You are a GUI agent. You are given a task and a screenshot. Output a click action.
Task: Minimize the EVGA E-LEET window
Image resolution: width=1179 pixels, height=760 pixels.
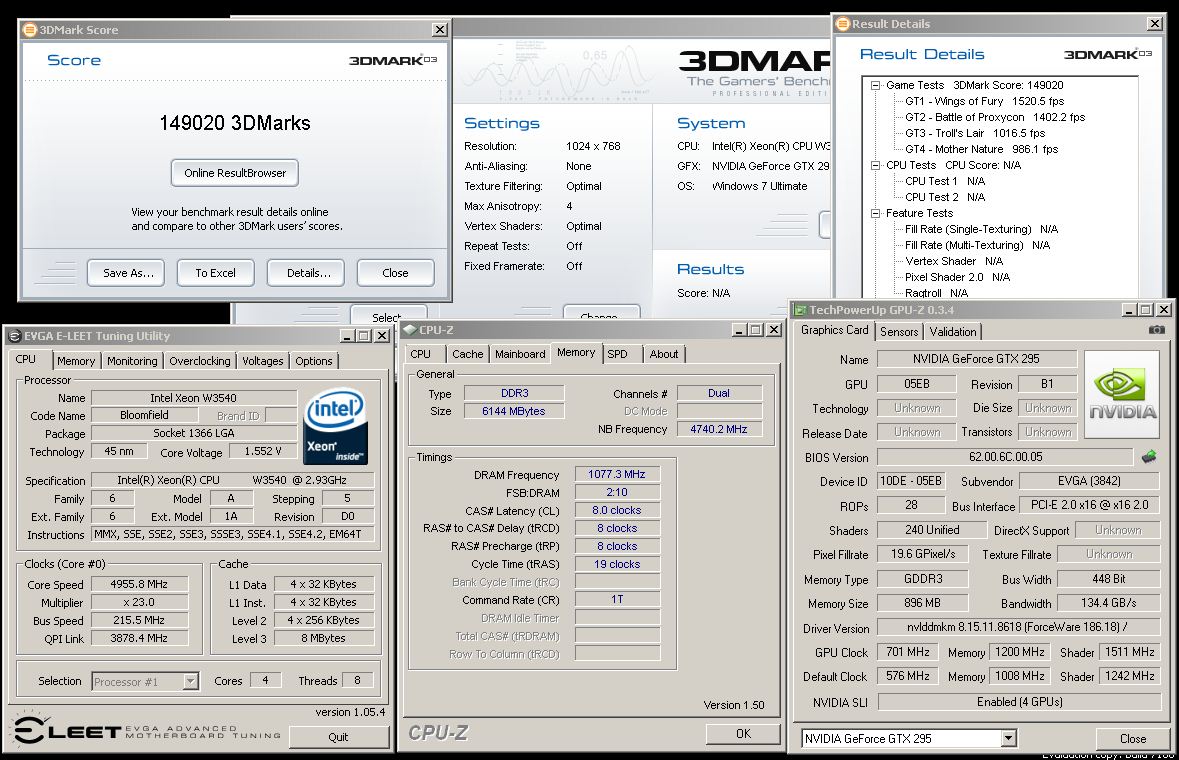click(x=347, y=336)
